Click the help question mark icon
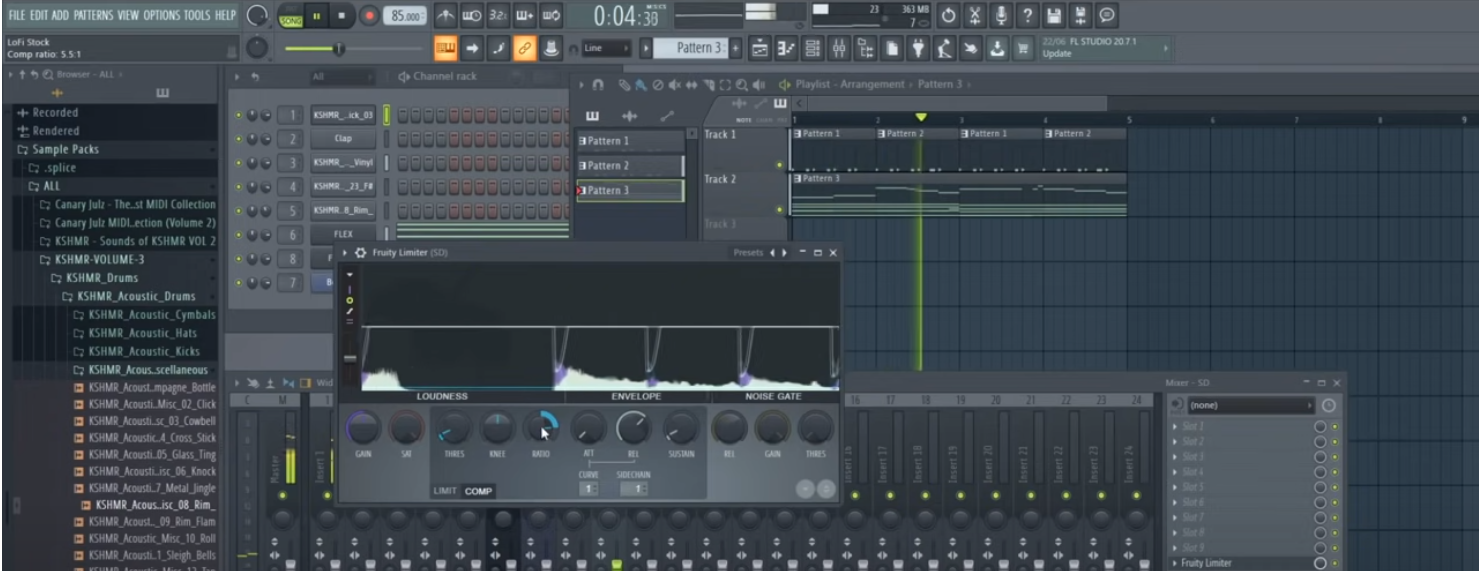Image resolution: width=1479 pixels, height=571 pixels. (x=1028, y=16)
